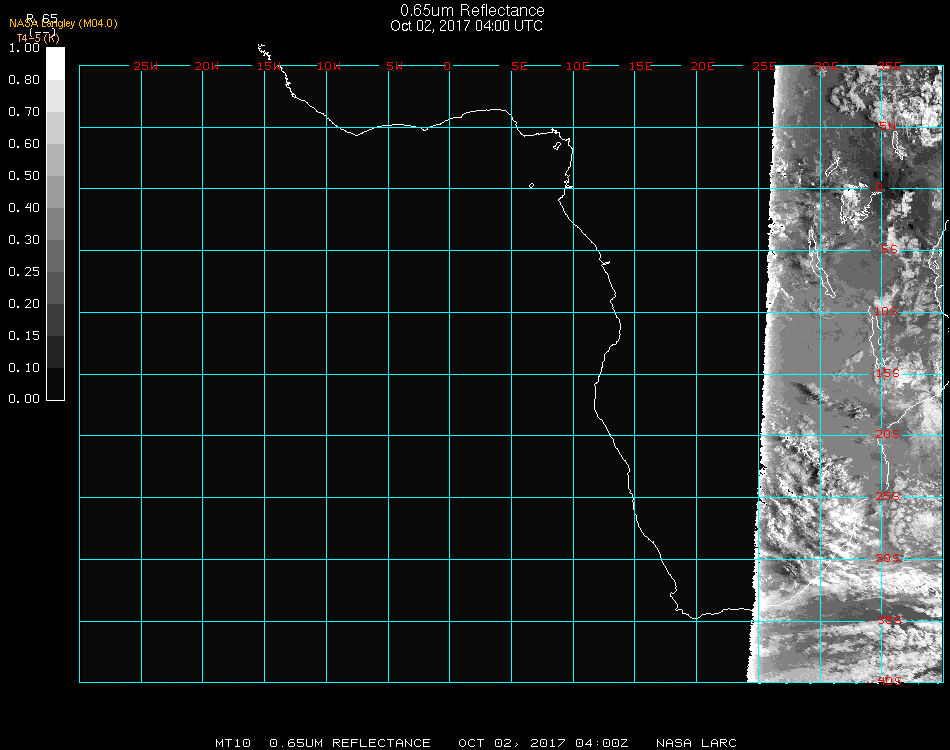Click 'OCT 02, 2017 04:00Z' in the footer
Image resolution: width=950 pixels, height=750 pixels.
point(543,743)
